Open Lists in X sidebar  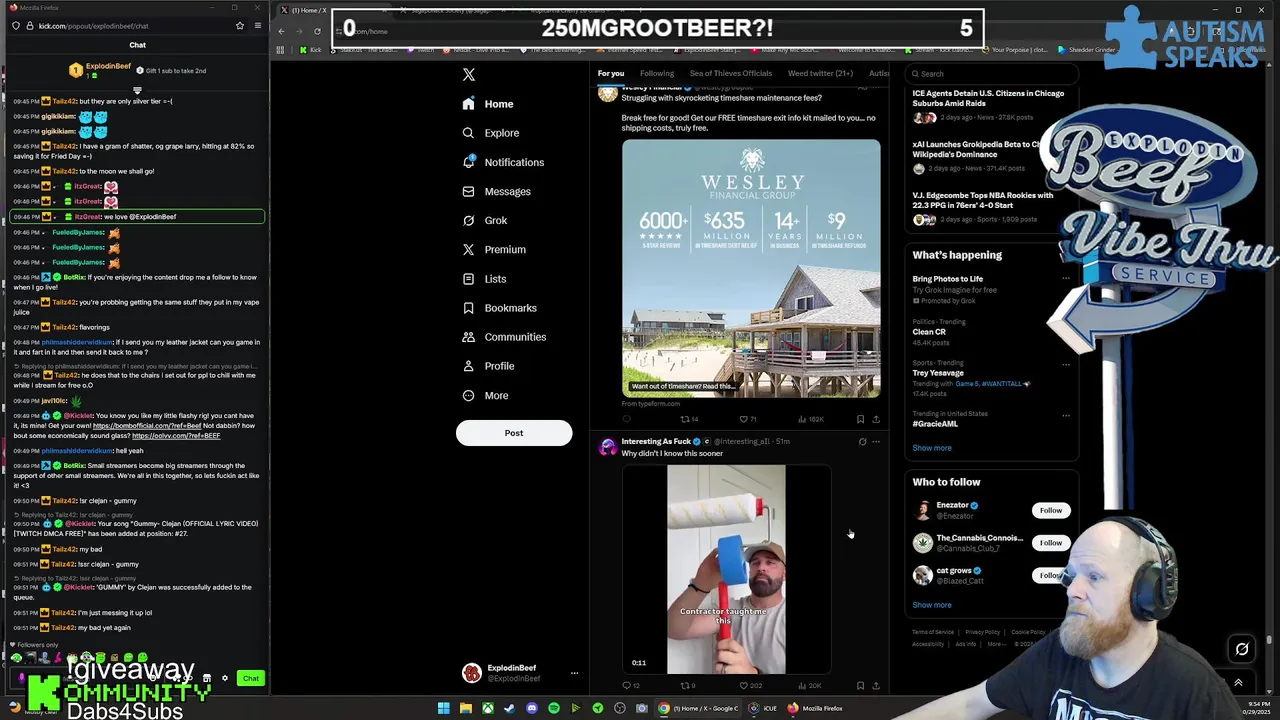click(x=484, y=279)
